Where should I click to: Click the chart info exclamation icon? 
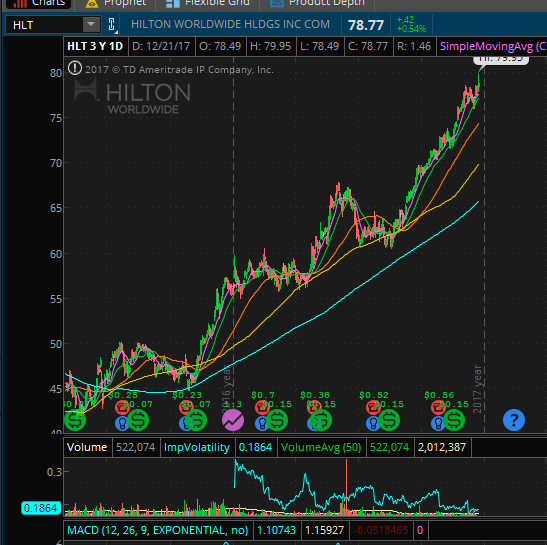75,68
